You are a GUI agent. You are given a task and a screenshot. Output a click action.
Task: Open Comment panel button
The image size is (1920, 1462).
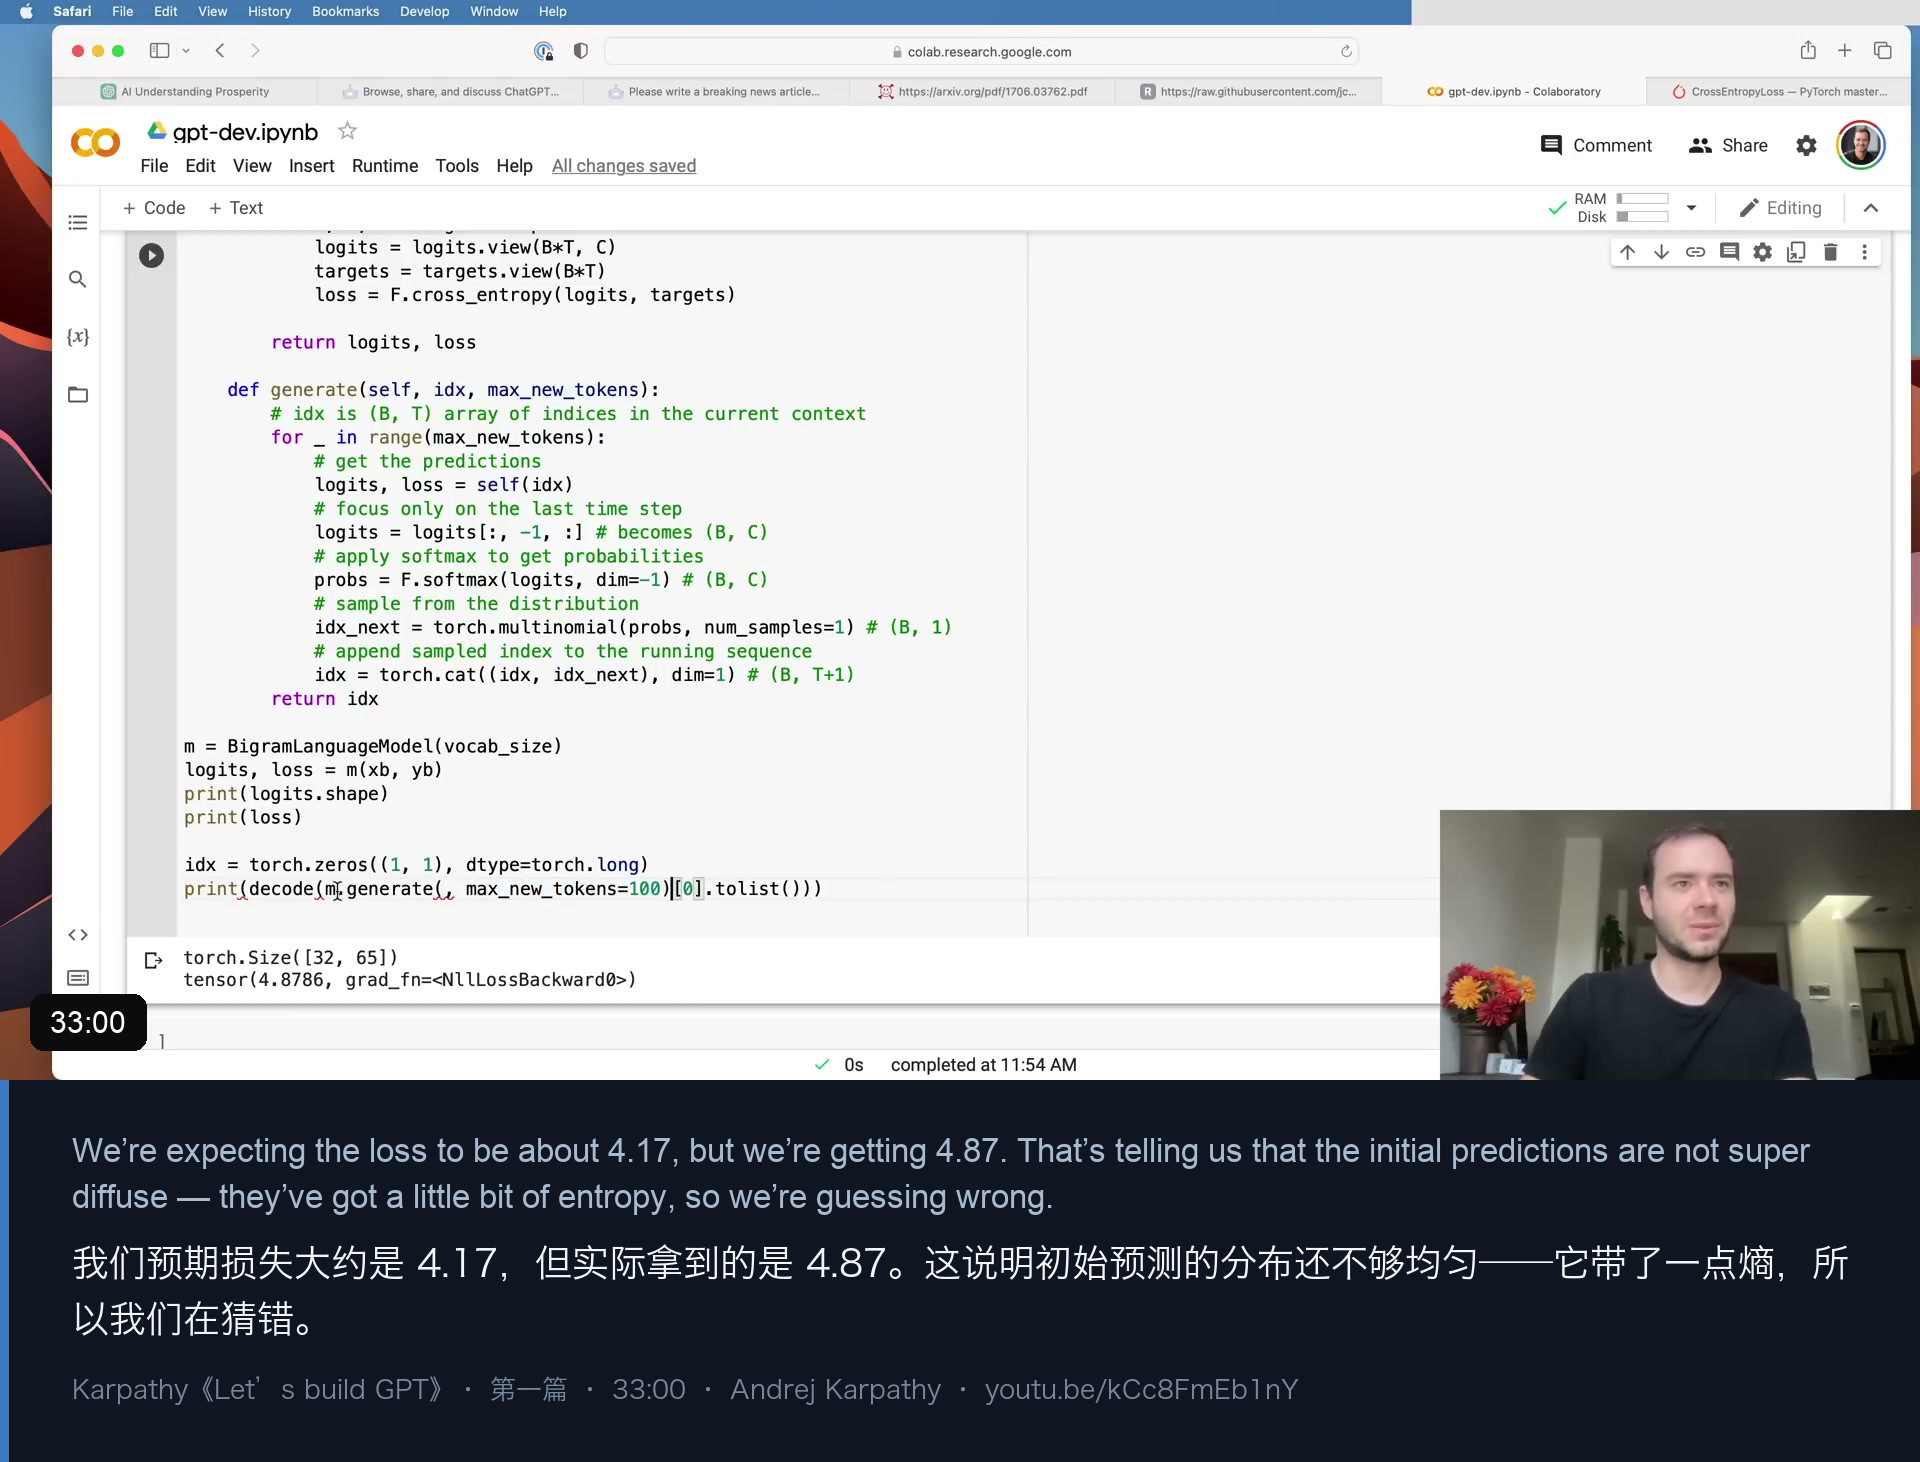click(x=1596, y=146)
